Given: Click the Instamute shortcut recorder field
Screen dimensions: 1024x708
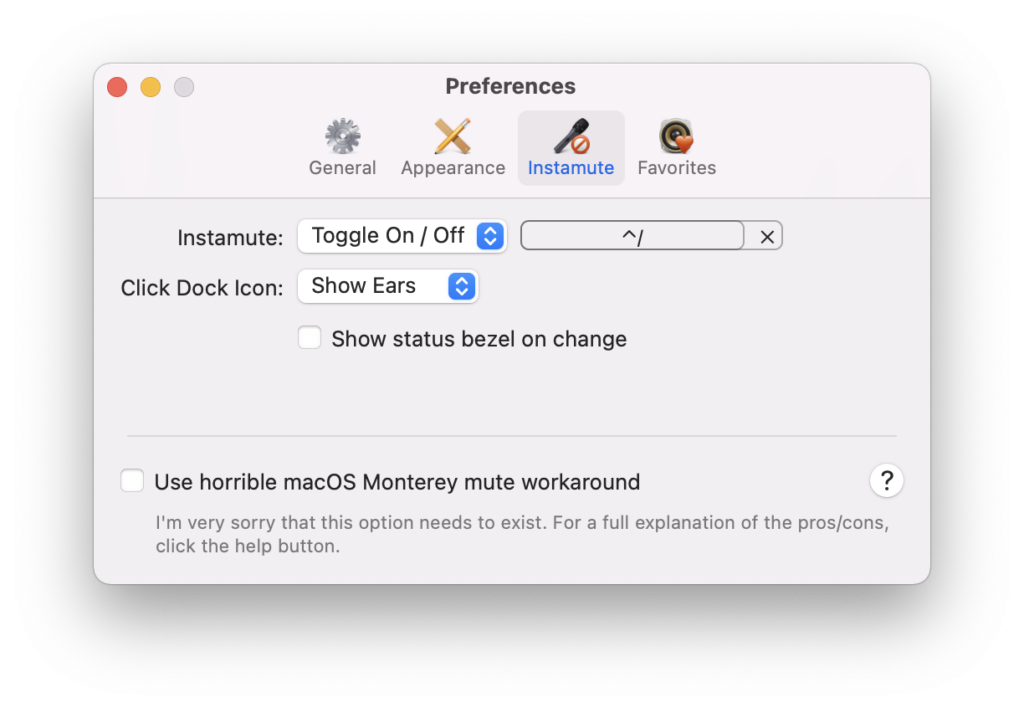Looking at the screenshot, I should click(632, 236).
